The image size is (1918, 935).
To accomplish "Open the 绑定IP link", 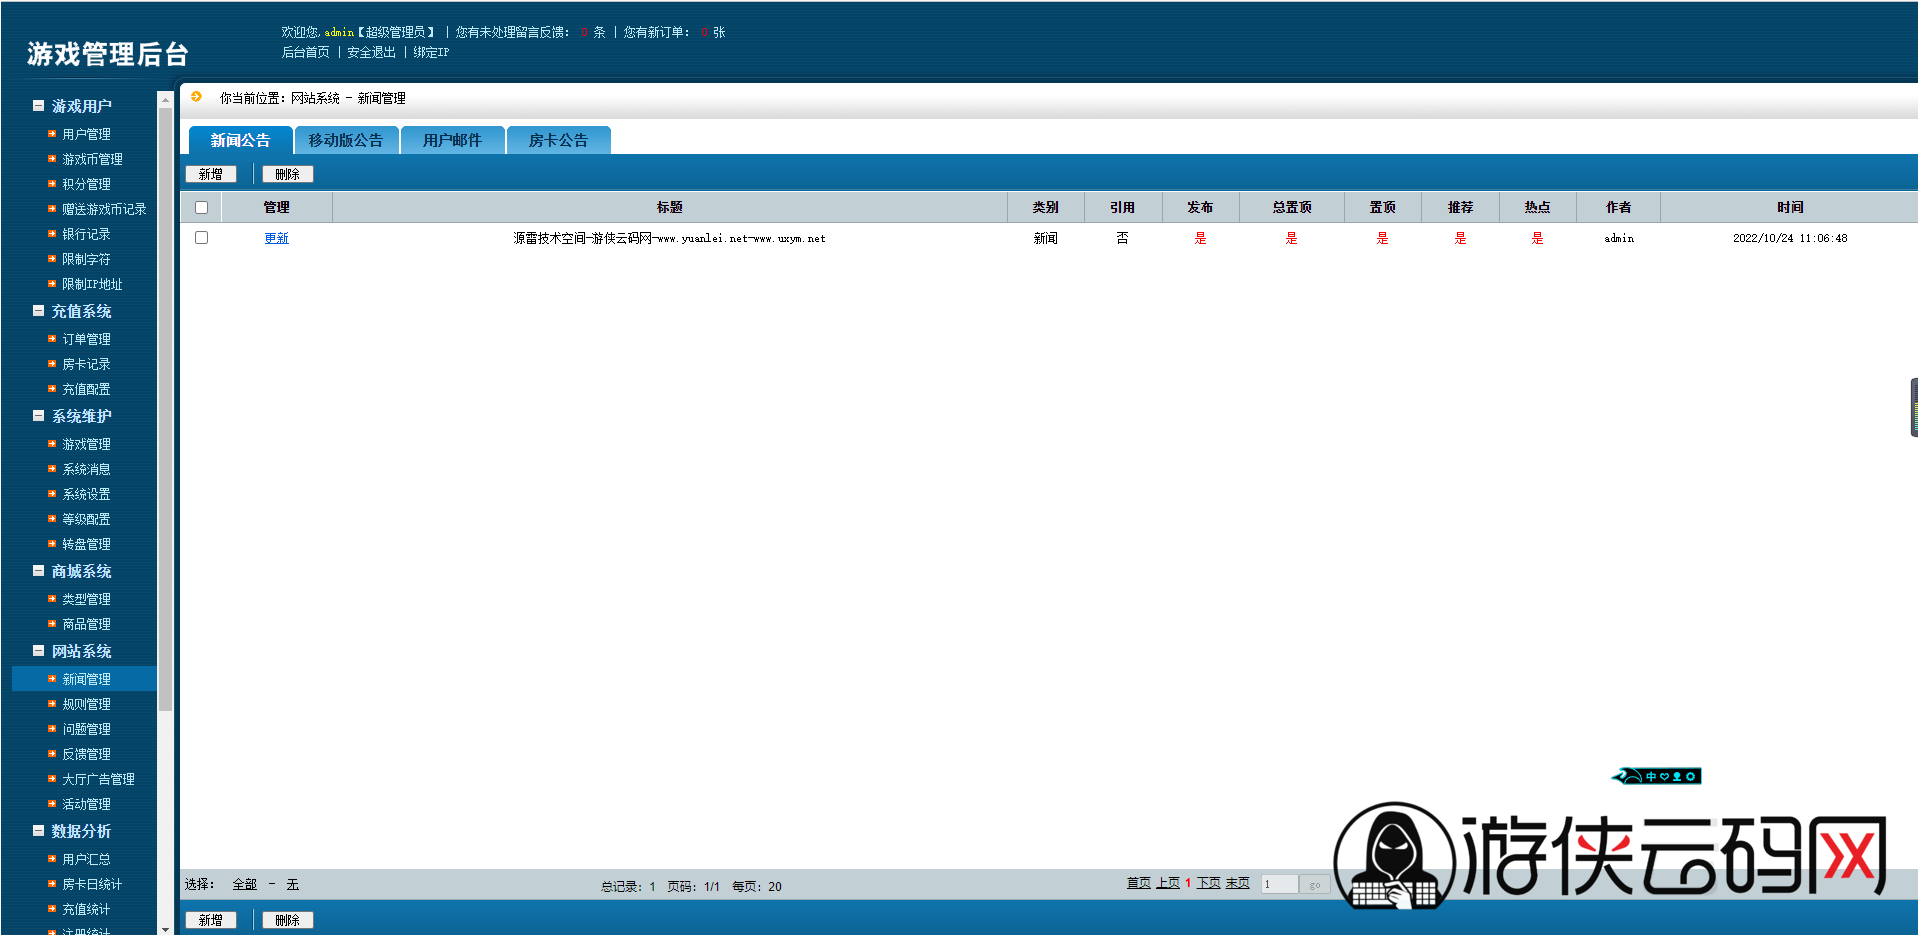I will (432, 52).
